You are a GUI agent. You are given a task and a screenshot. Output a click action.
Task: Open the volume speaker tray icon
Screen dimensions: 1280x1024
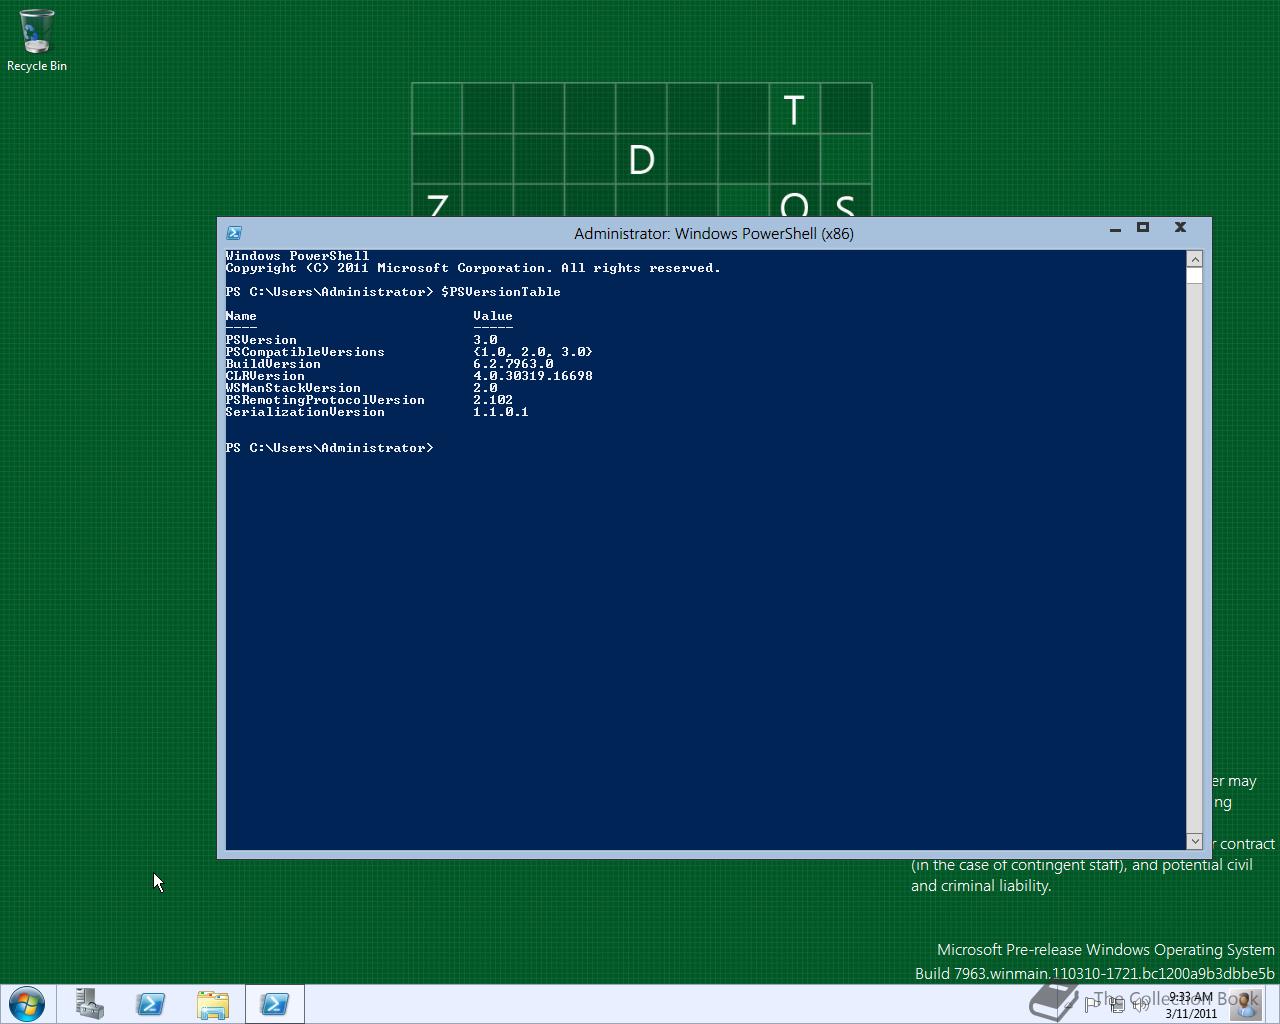point(1140,1004)
